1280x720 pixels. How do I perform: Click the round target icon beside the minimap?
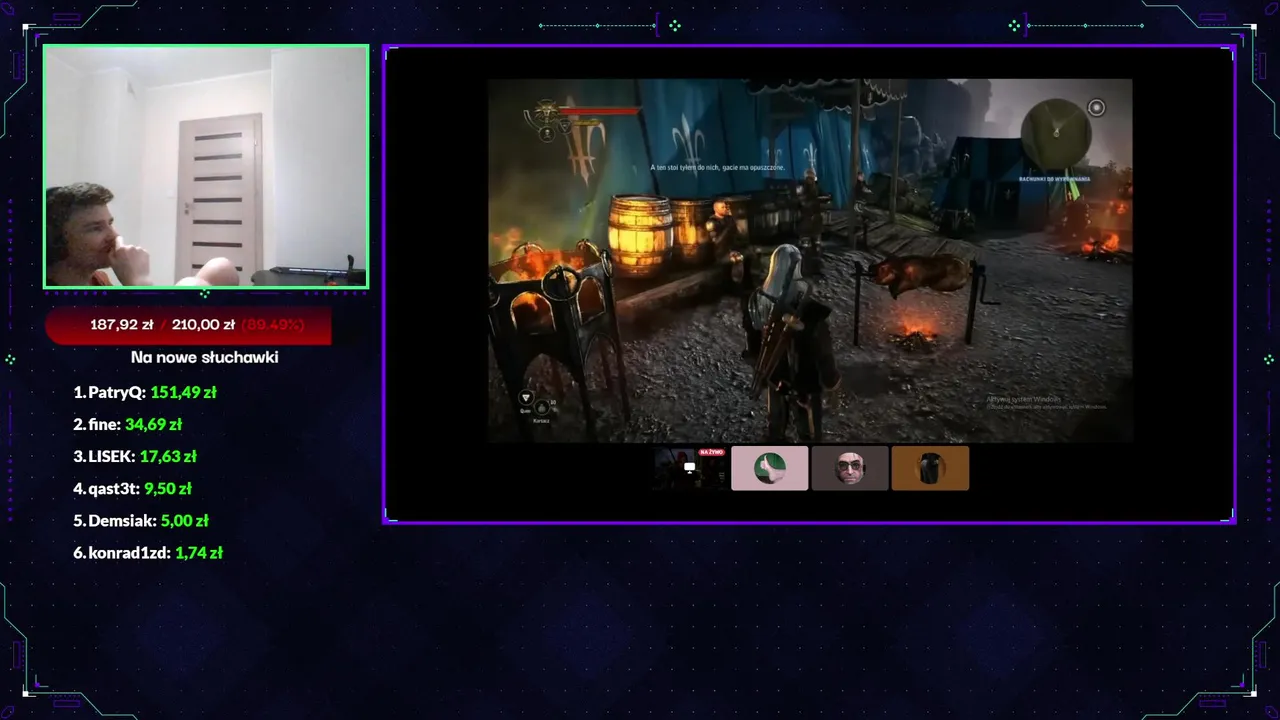pyautogui.click(x=1096, y=108)
